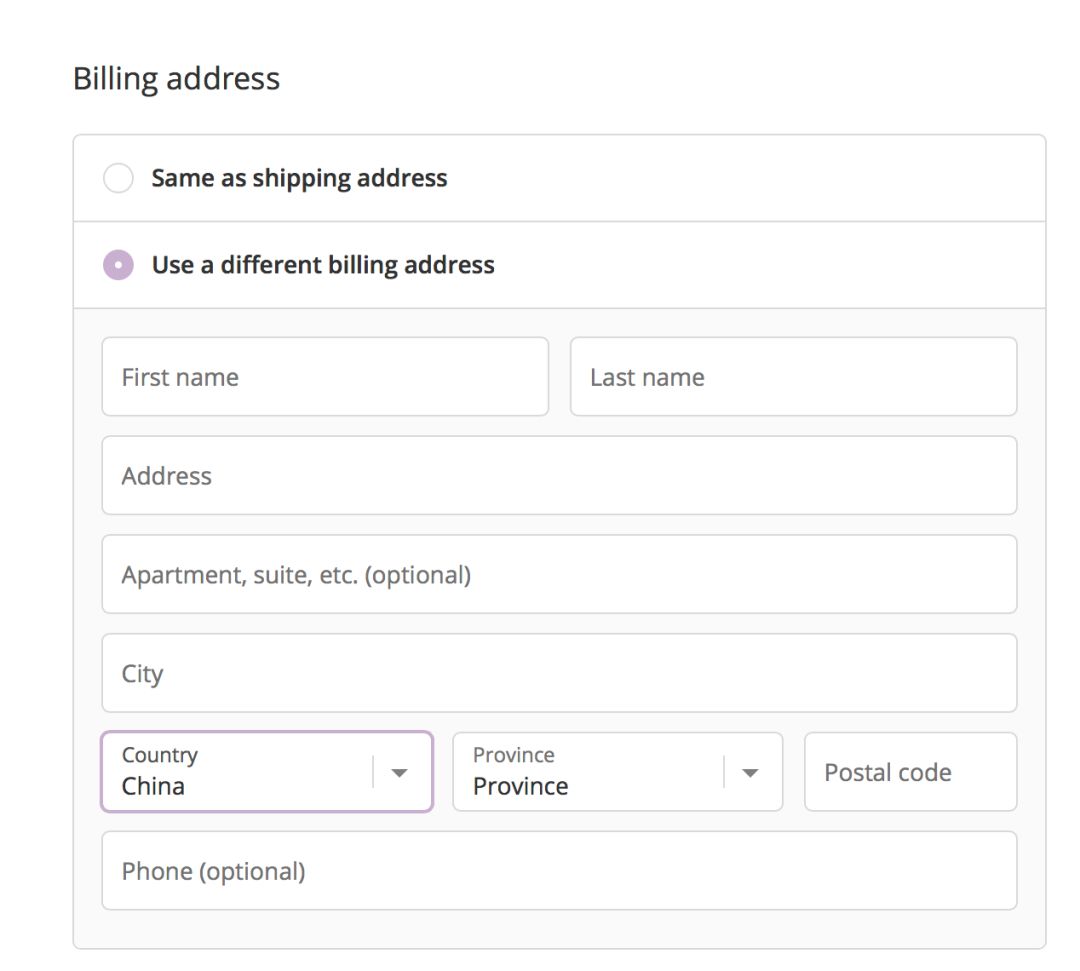1080x971 pixels.
Task: Click into the Address field
Action: click(x=559, y=476)
